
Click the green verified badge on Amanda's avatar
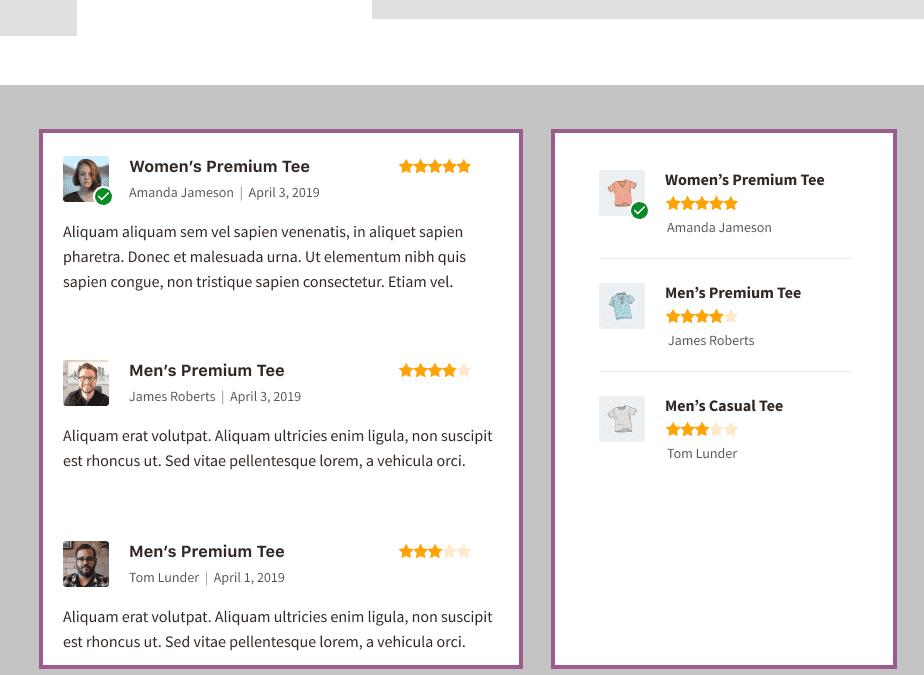[x=104, y=196]
